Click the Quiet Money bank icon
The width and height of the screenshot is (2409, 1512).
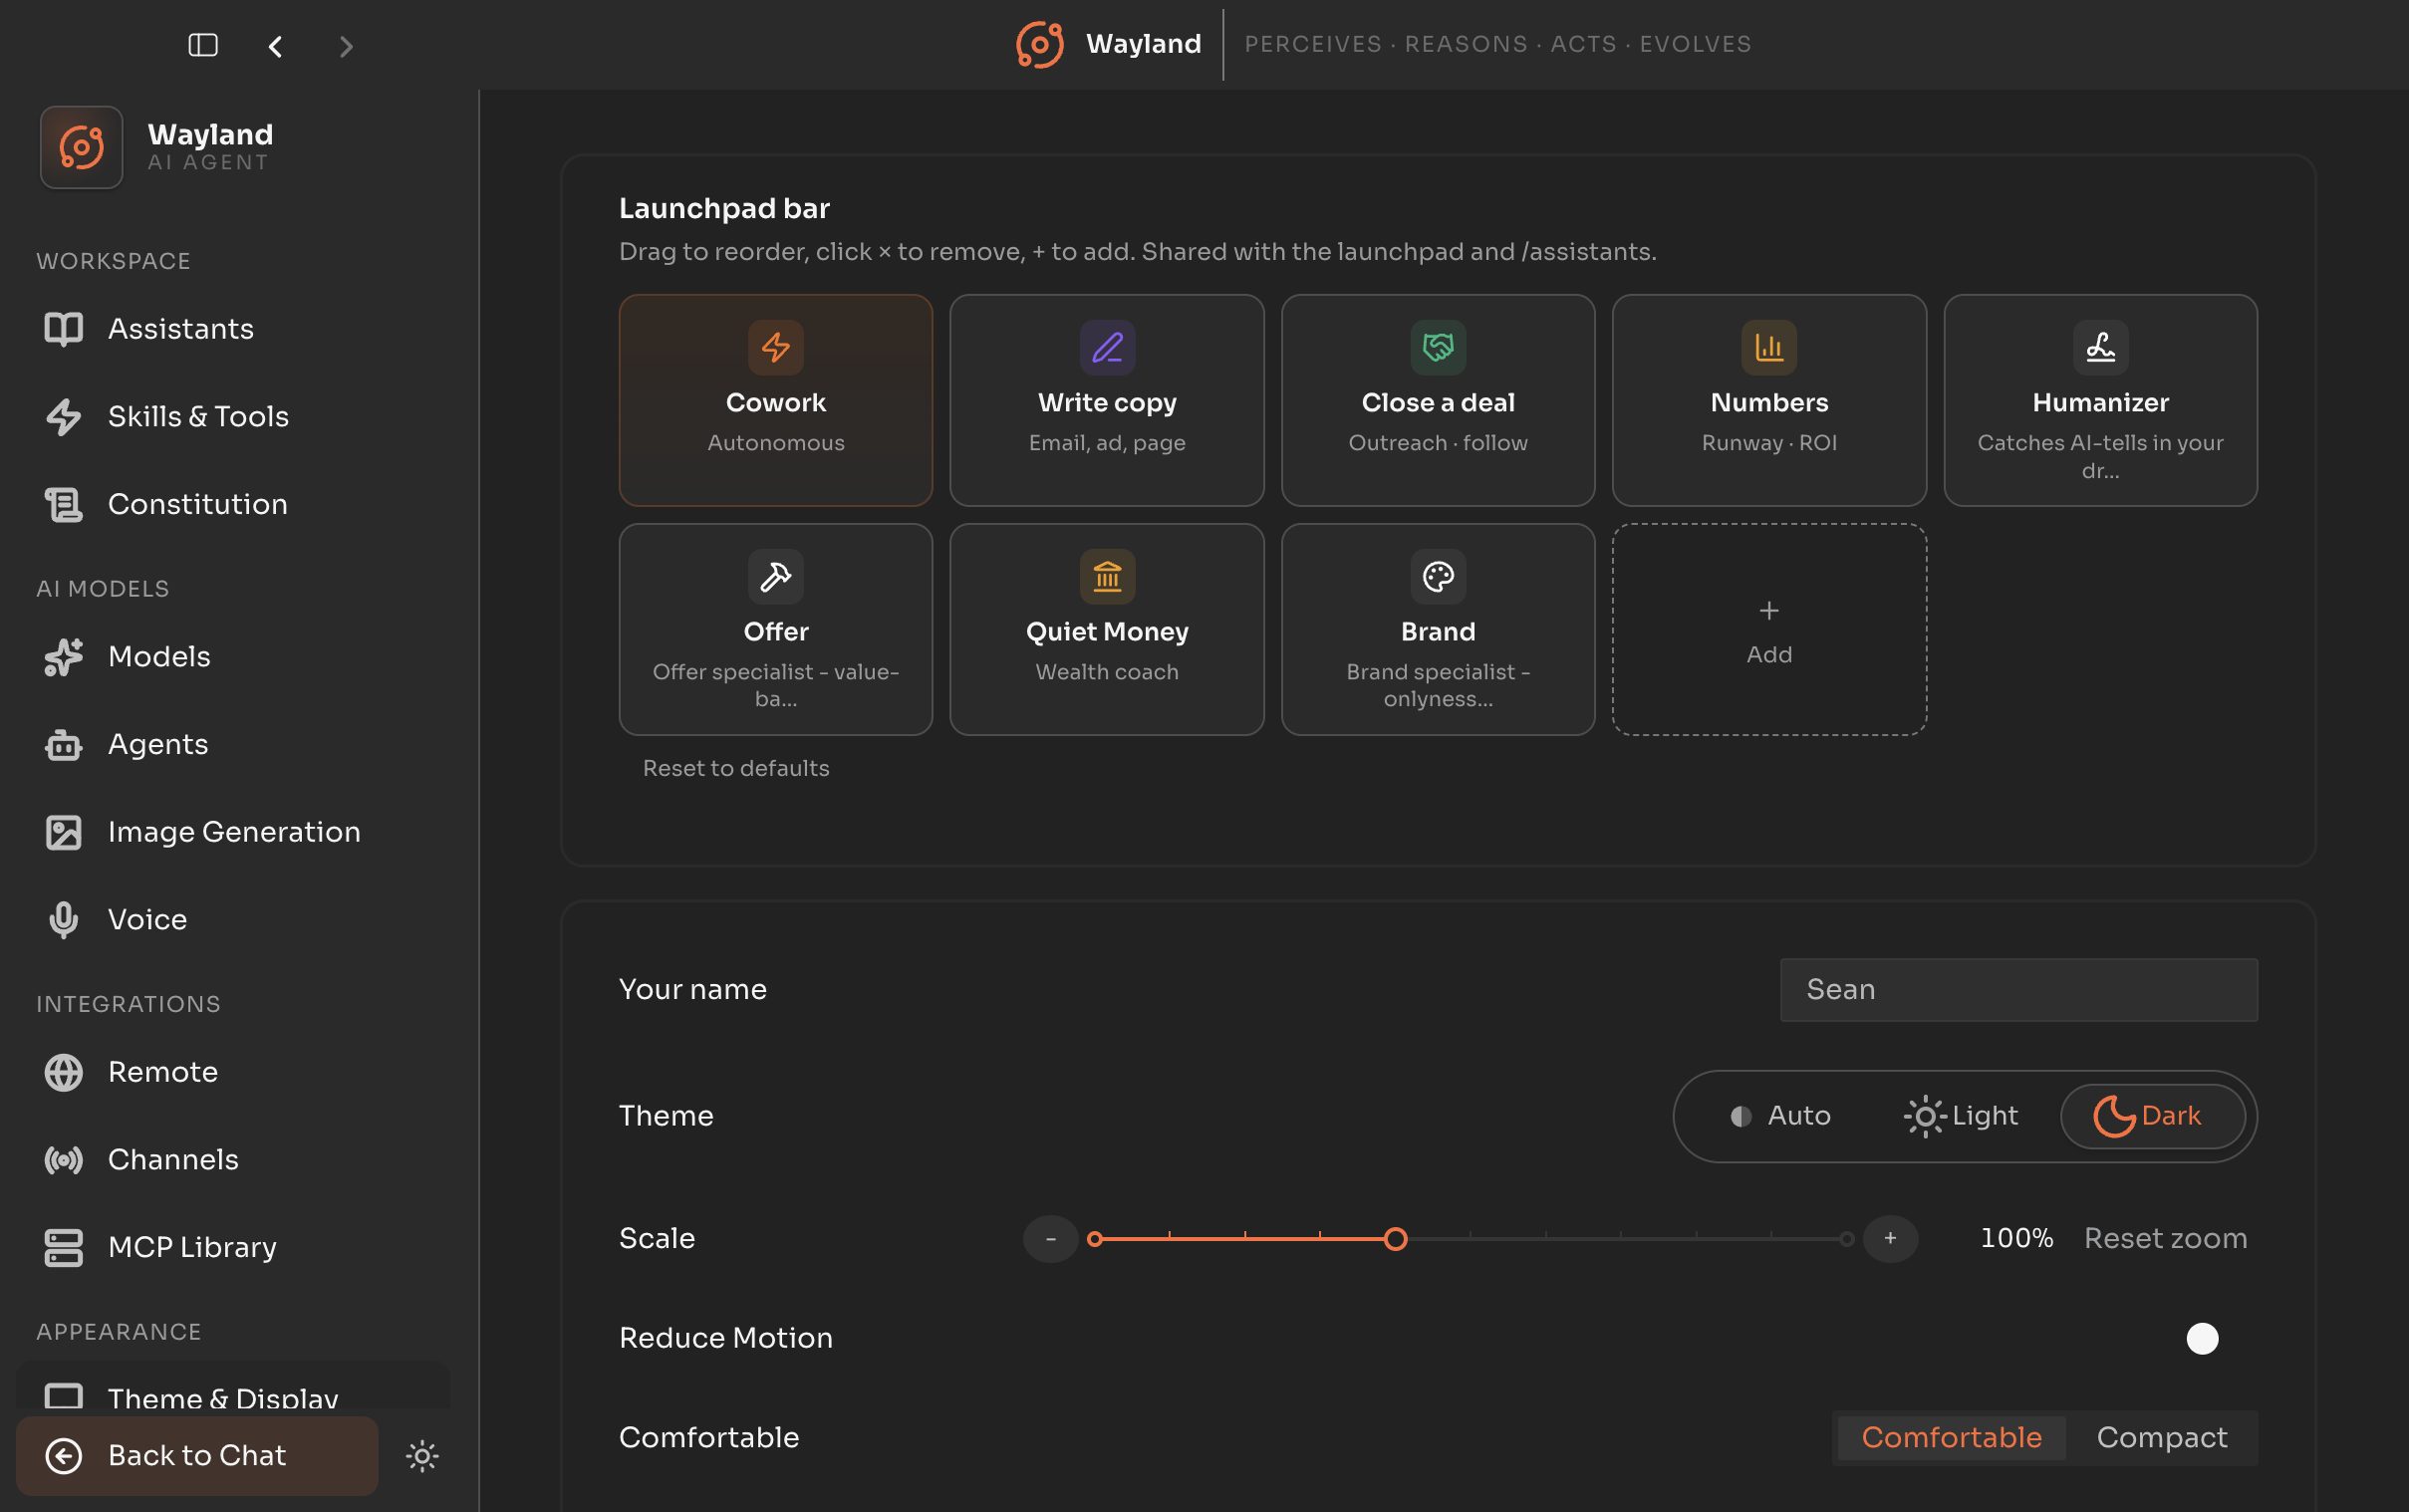click(1107, 576)
